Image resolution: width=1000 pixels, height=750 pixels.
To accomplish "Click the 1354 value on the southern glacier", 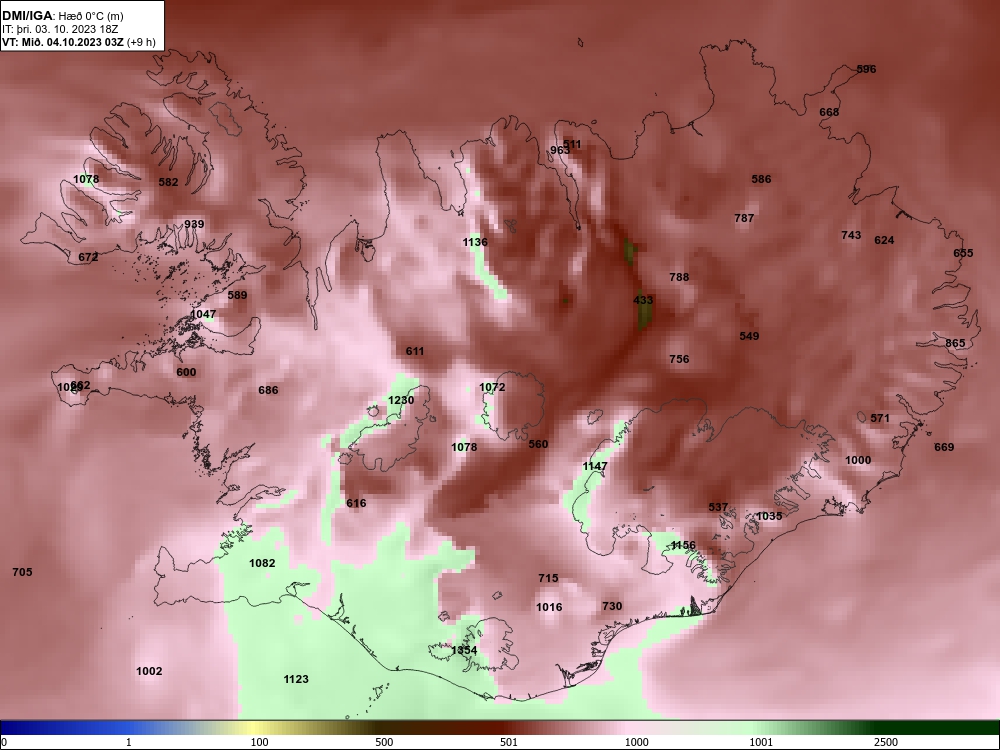I will [x=464, y=651].
